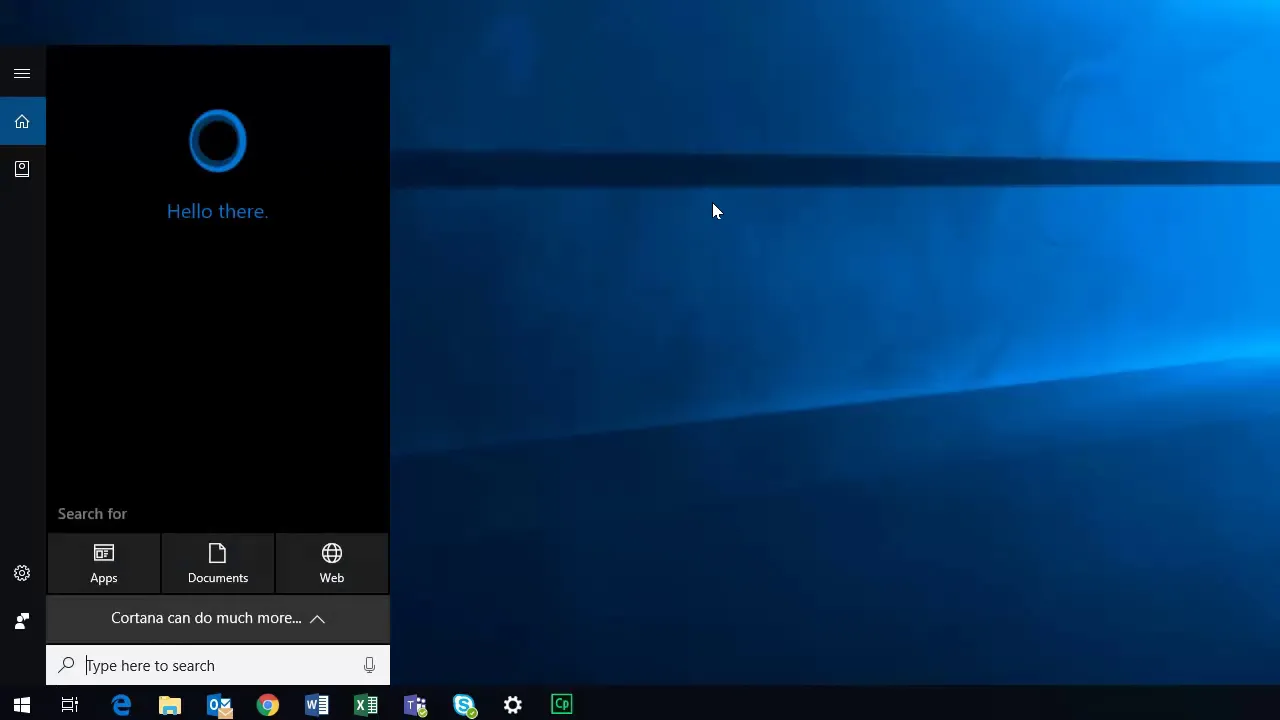Click the blue Cortana circle logo
The image size is (1280, 720).
click(217, 141)
